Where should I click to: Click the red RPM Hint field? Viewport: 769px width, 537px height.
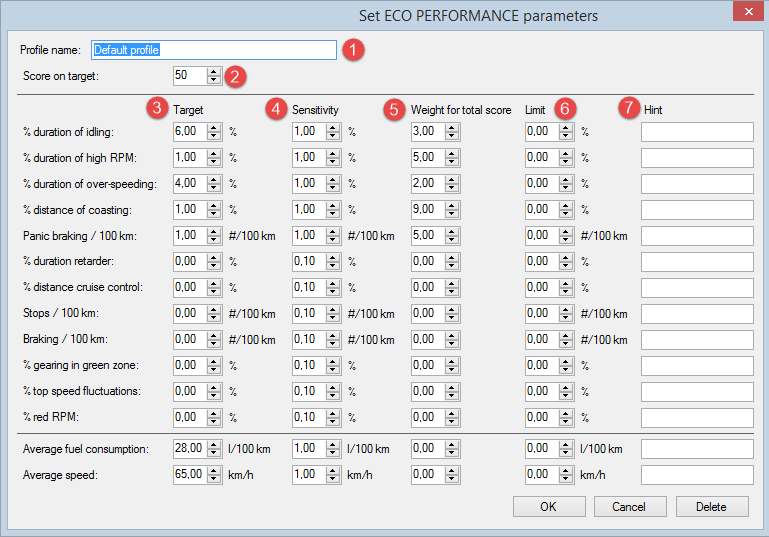click(696, 417)
